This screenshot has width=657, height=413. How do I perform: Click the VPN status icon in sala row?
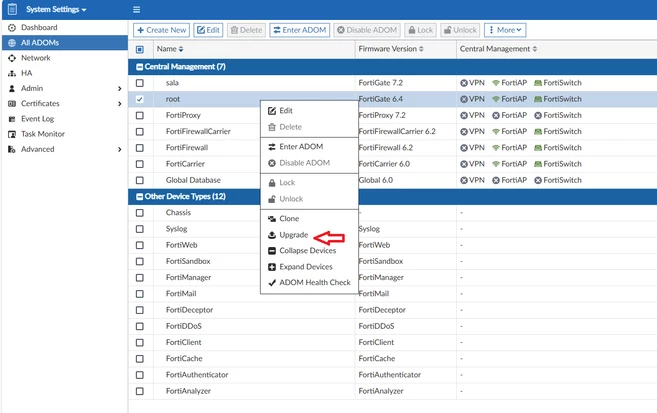[464, 83]
